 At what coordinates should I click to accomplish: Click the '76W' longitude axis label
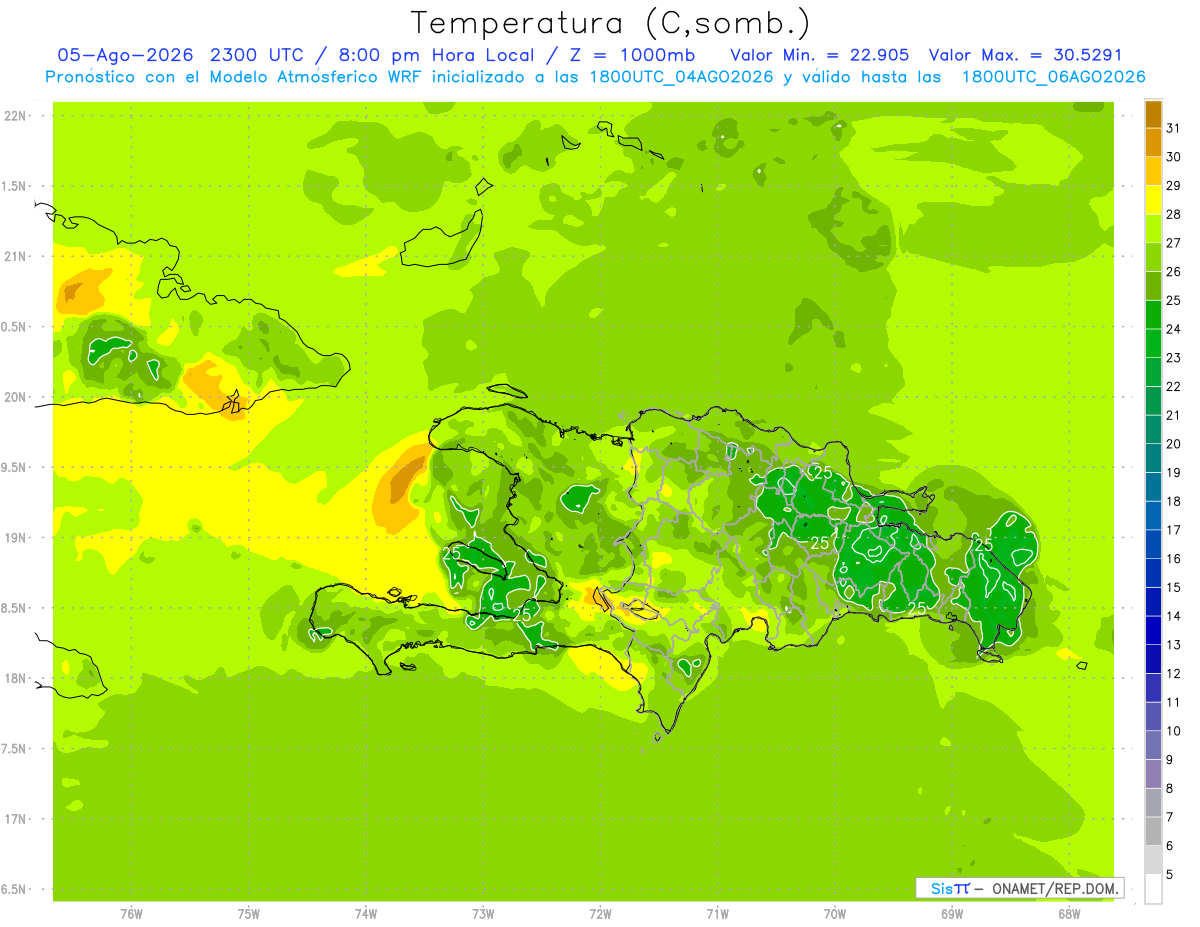(131, 914)
